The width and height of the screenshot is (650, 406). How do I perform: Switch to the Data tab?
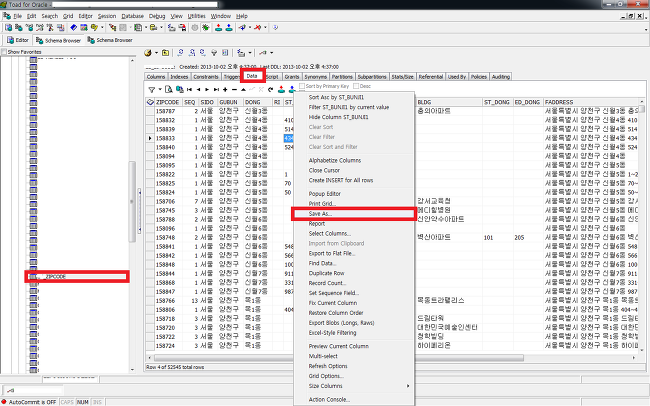coord(252,76)
